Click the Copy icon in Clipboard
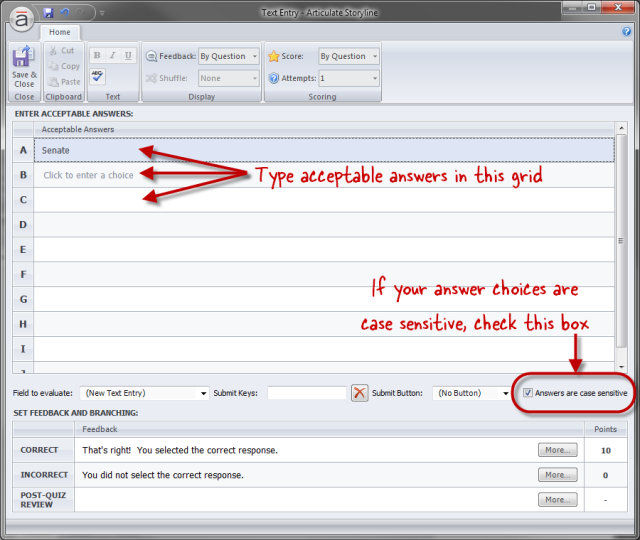 click(x=53, y=66)
